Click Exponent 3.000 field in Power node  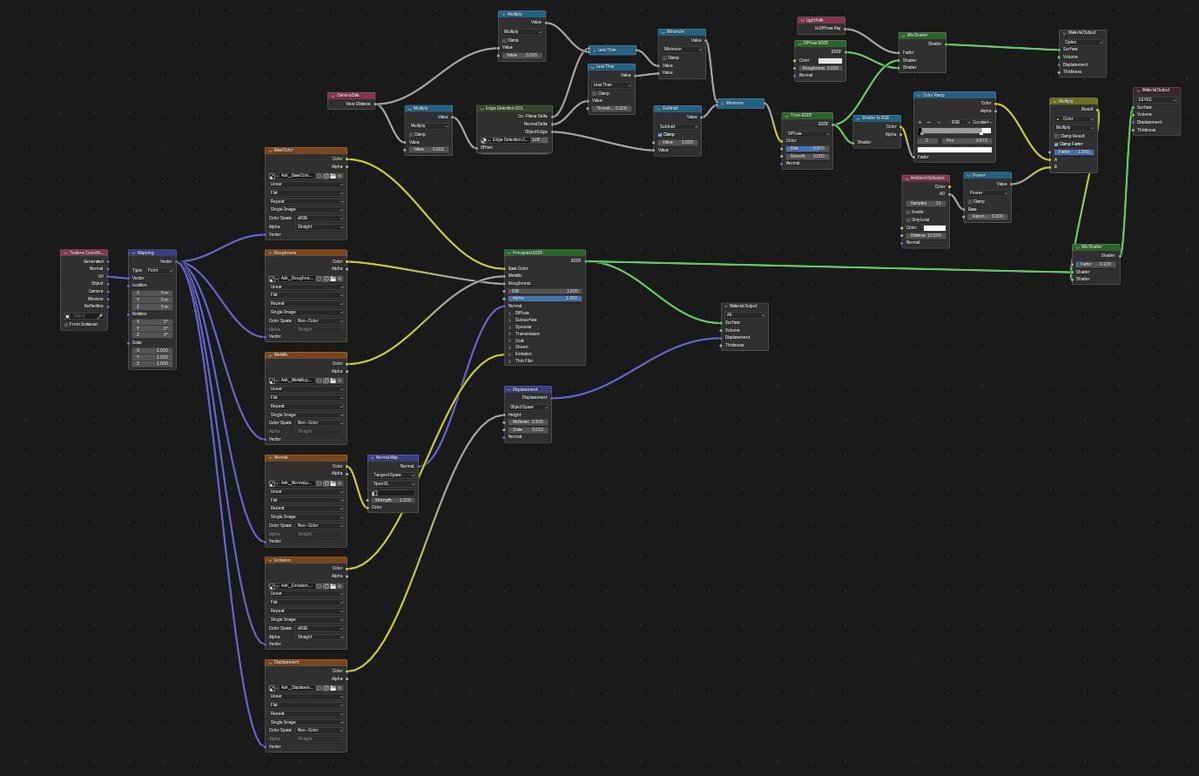pos(987,216)
